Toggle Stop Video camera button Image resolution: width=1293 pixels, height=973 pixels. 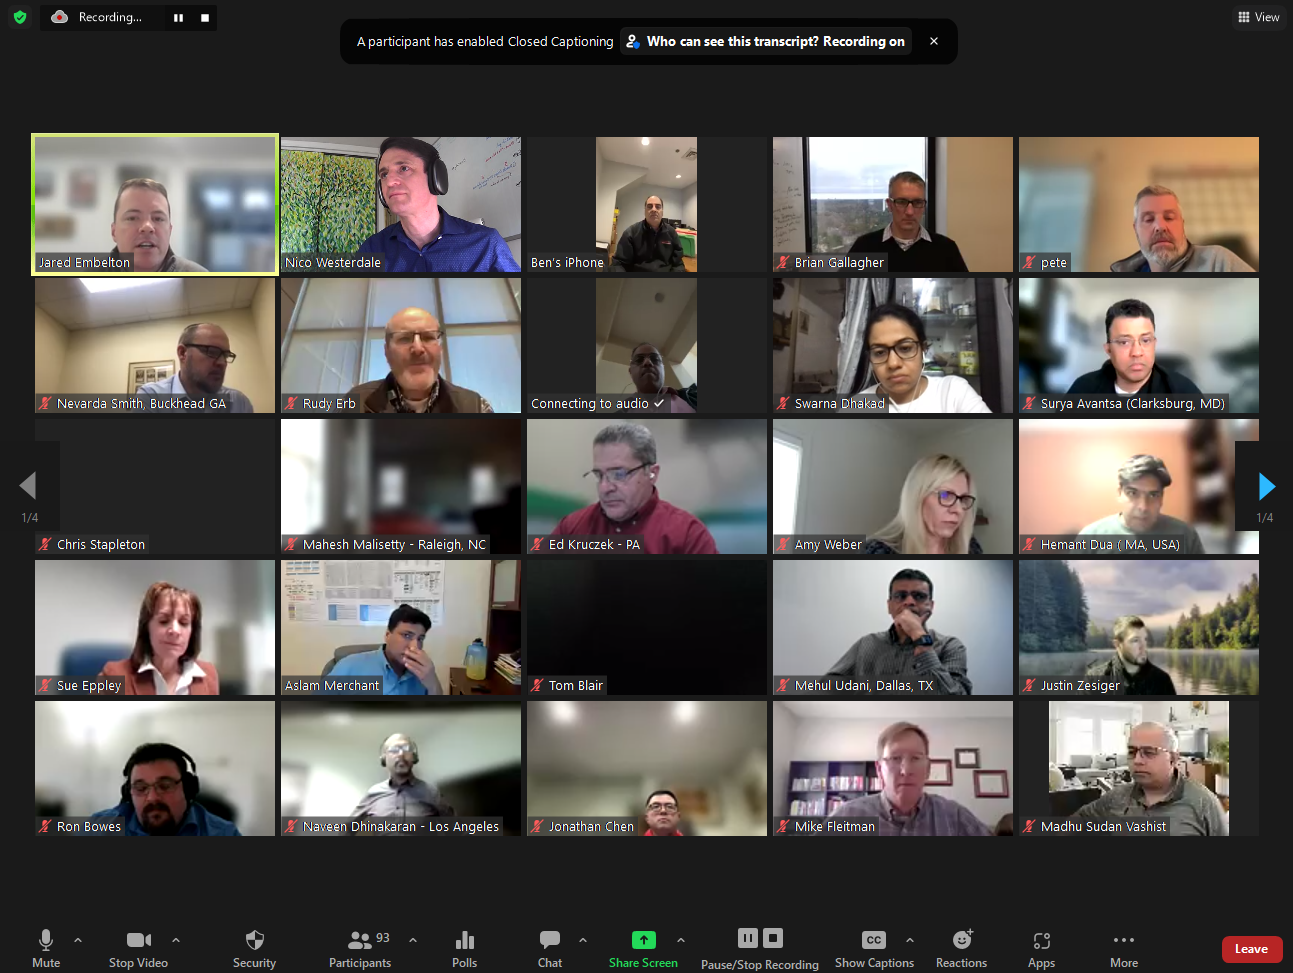pyautogui.click(x=138, y=948)
